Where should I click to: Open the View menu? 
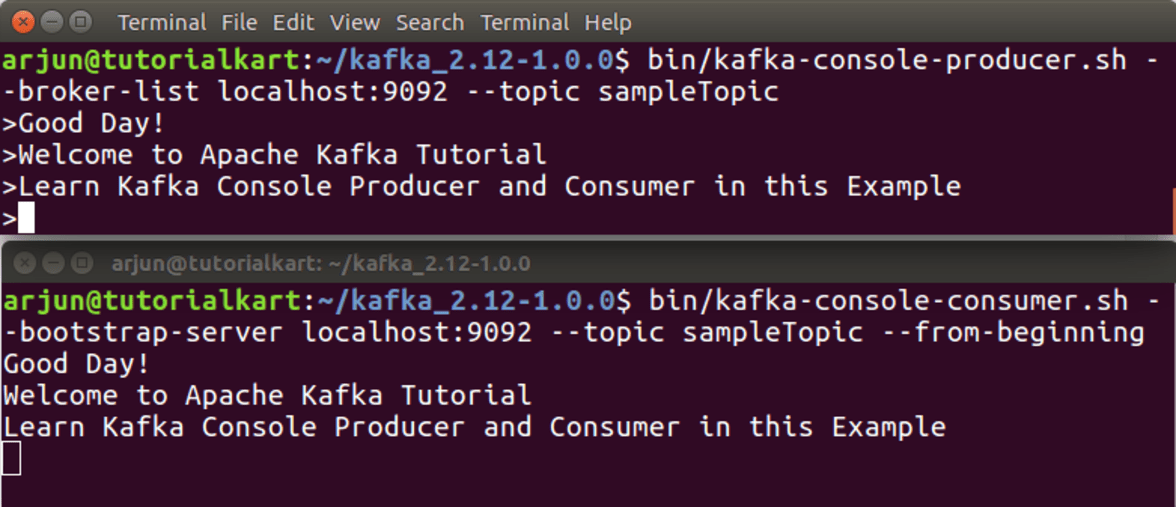tap(355, 21)
